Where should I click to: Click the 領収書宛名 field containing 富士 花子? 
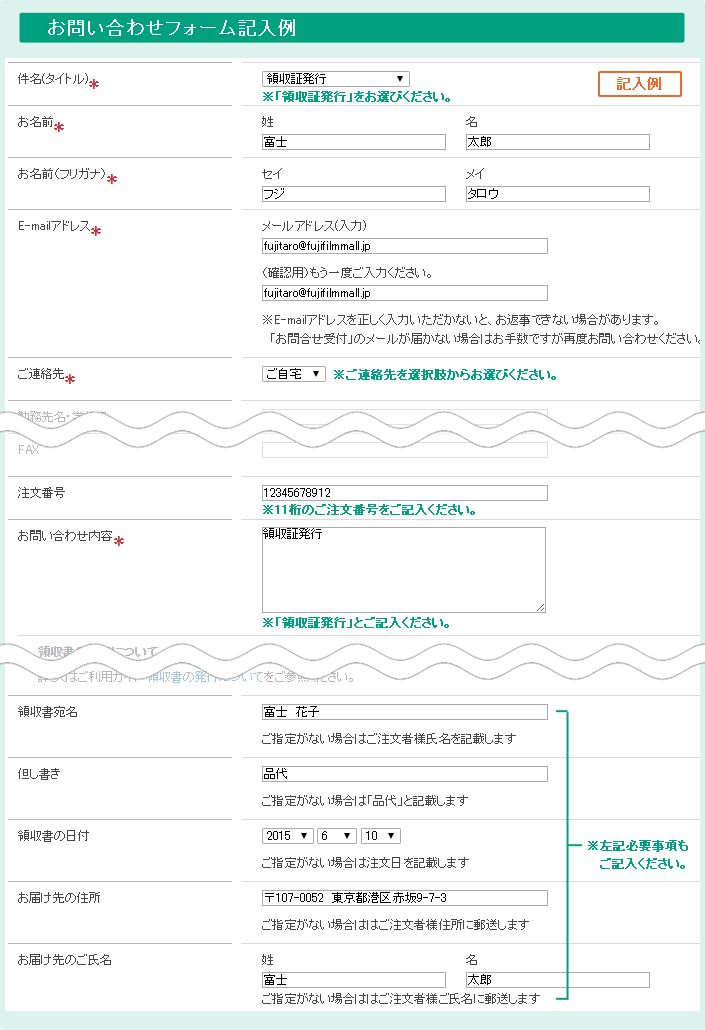click(x=404, y=713)
